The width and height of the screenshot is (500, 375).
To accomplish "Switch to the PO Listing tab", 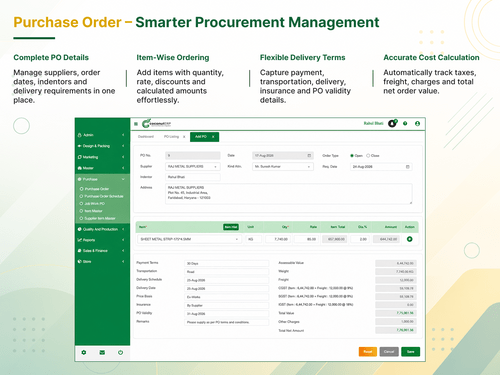I will (x=171, y=137).
